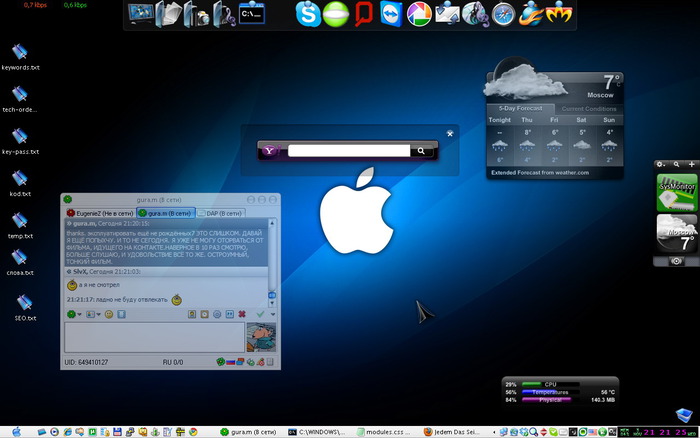Select the SEO.txt desktop file
Screen dimensions: 700x438
pyautogui.click(x=25, y=308)
